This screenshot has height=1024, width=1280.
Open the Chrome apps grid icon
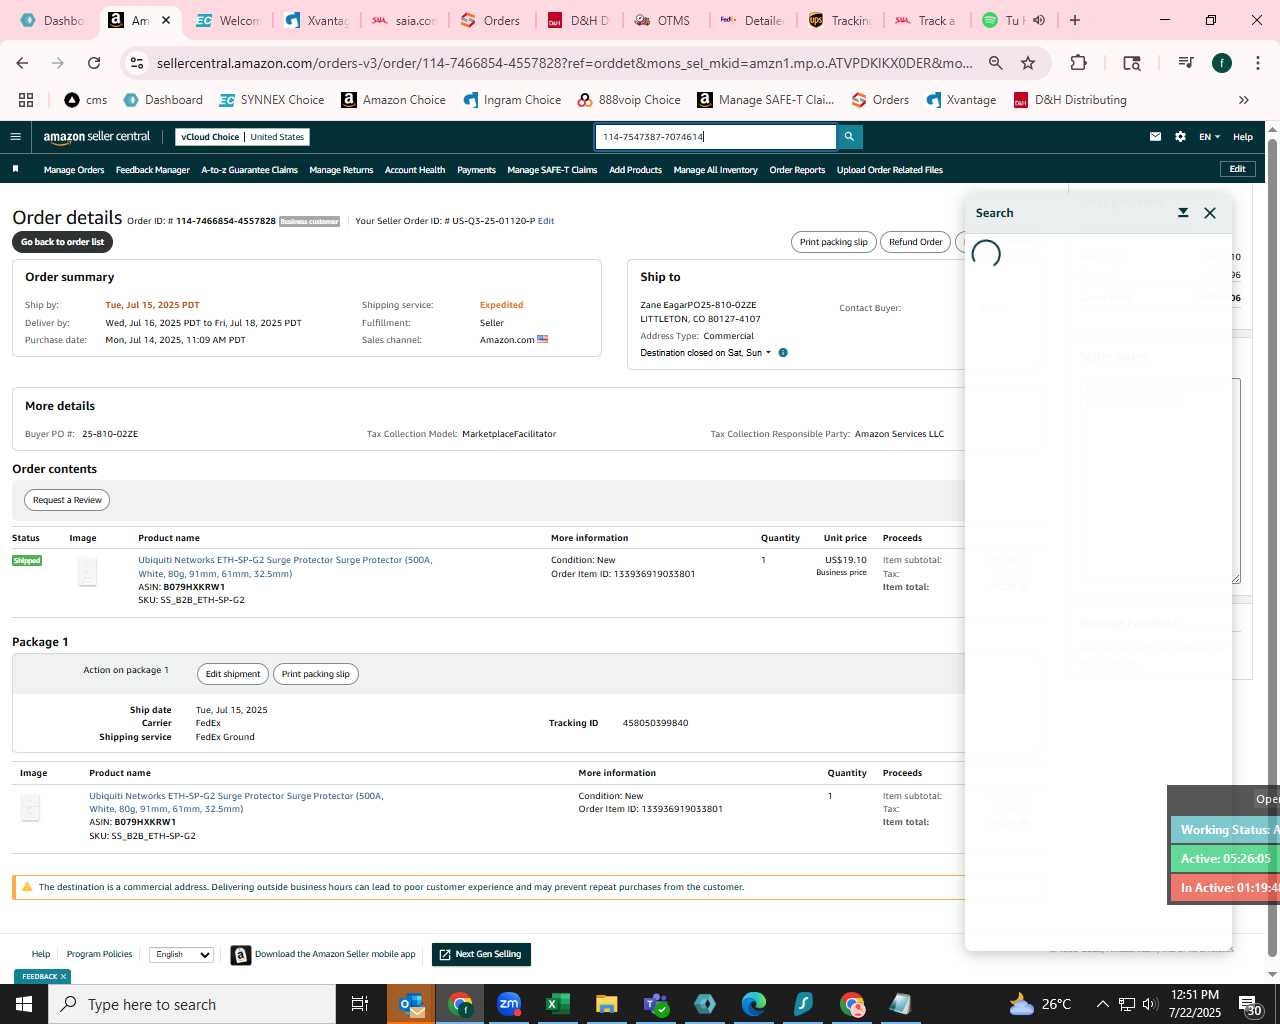pyautogui.click(x=26, y=100)
